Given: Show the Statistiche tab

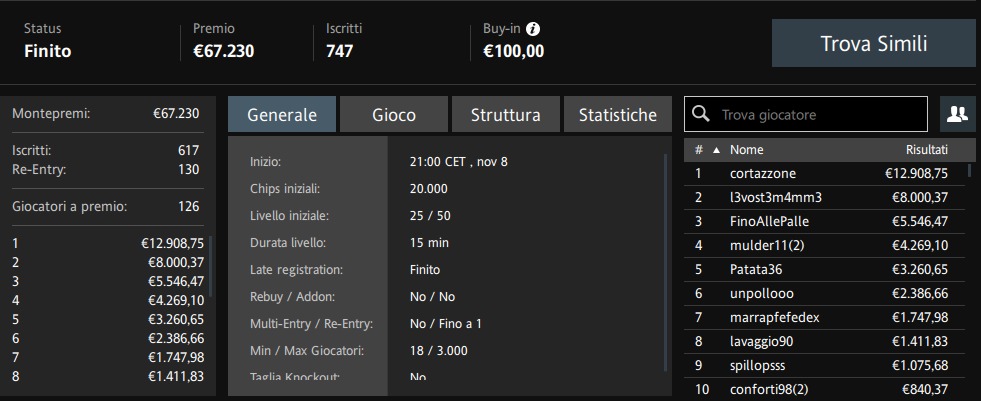Looking at the screenshot, I should point(618,114).
